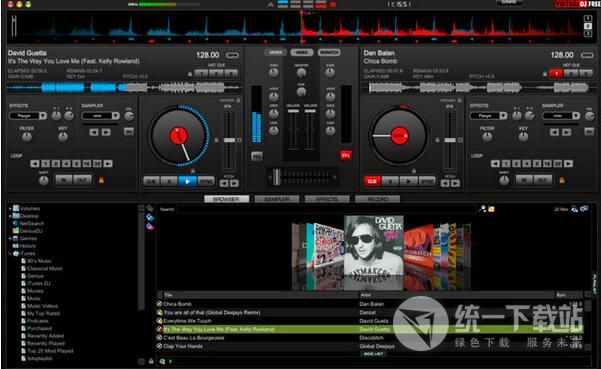601x369 pixels.
Task: Switch to the Video panel tab
Action: point(302,52)
